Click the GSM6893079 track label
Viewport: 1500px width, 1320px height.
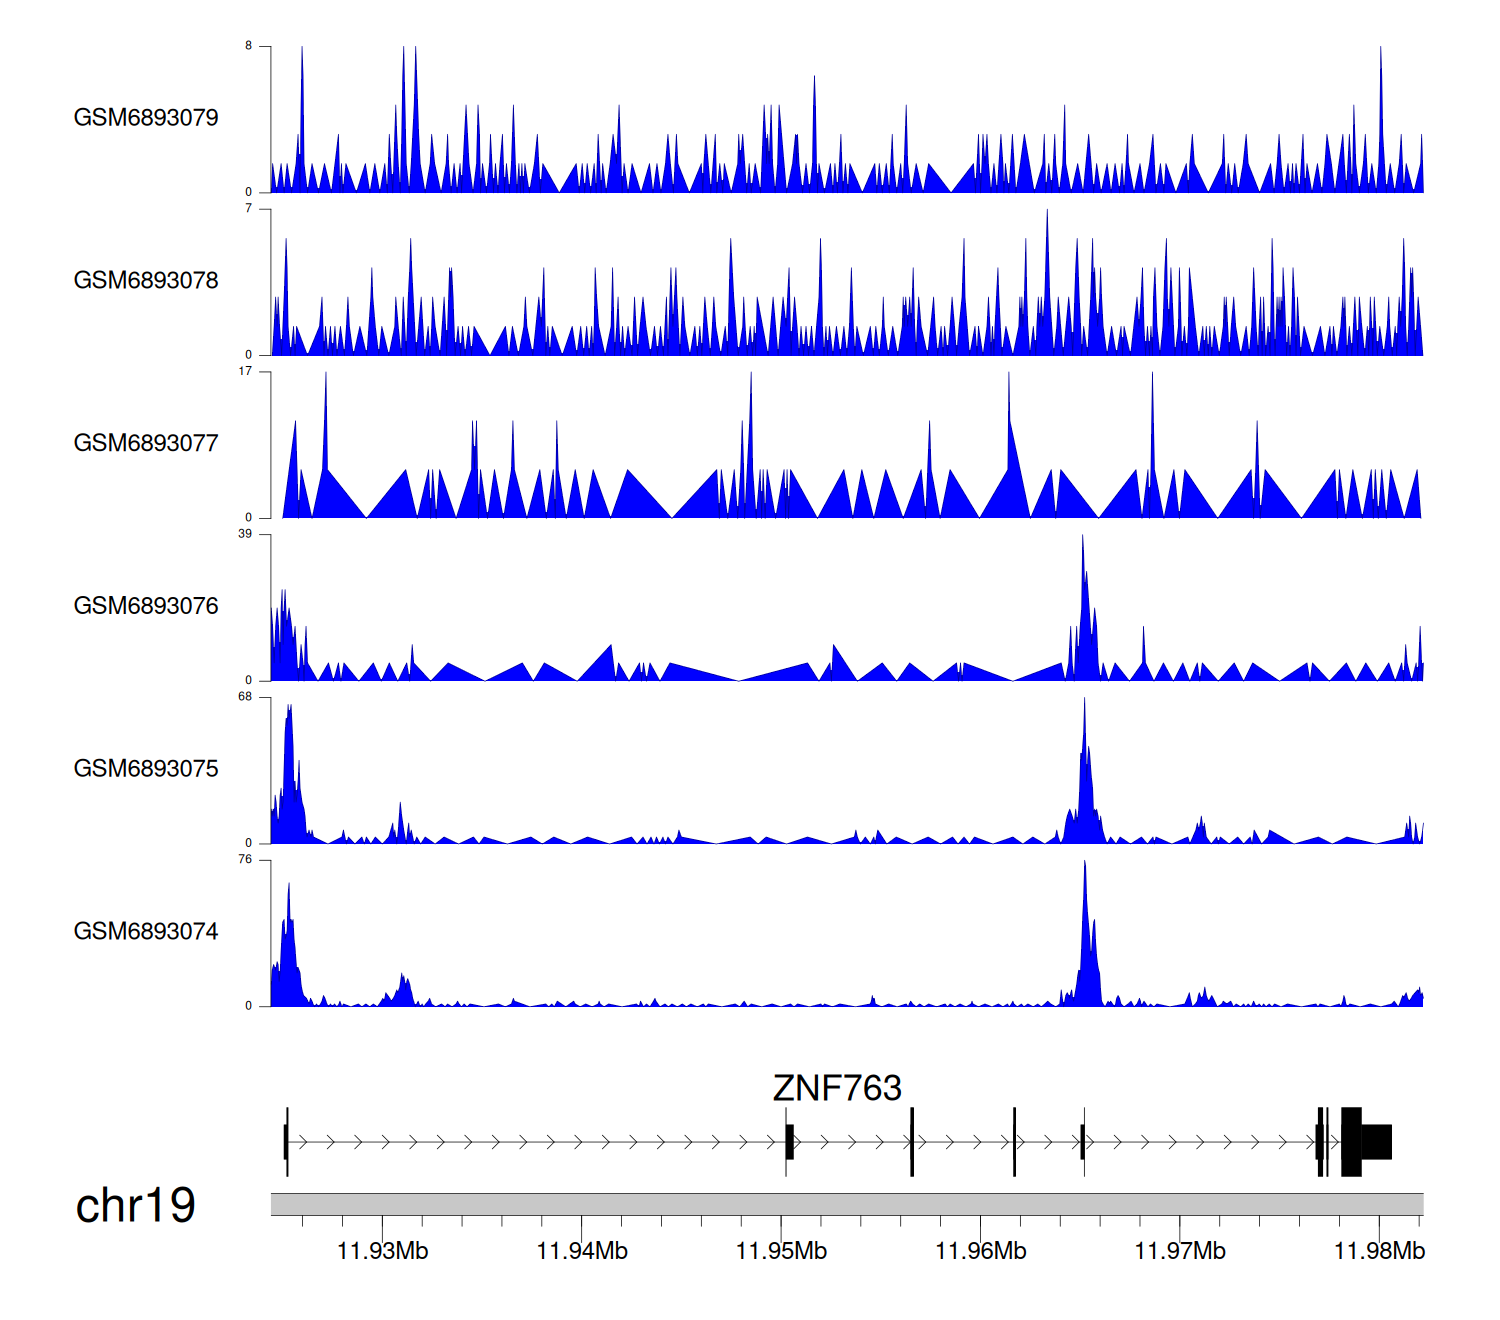(x=146, y=118)
